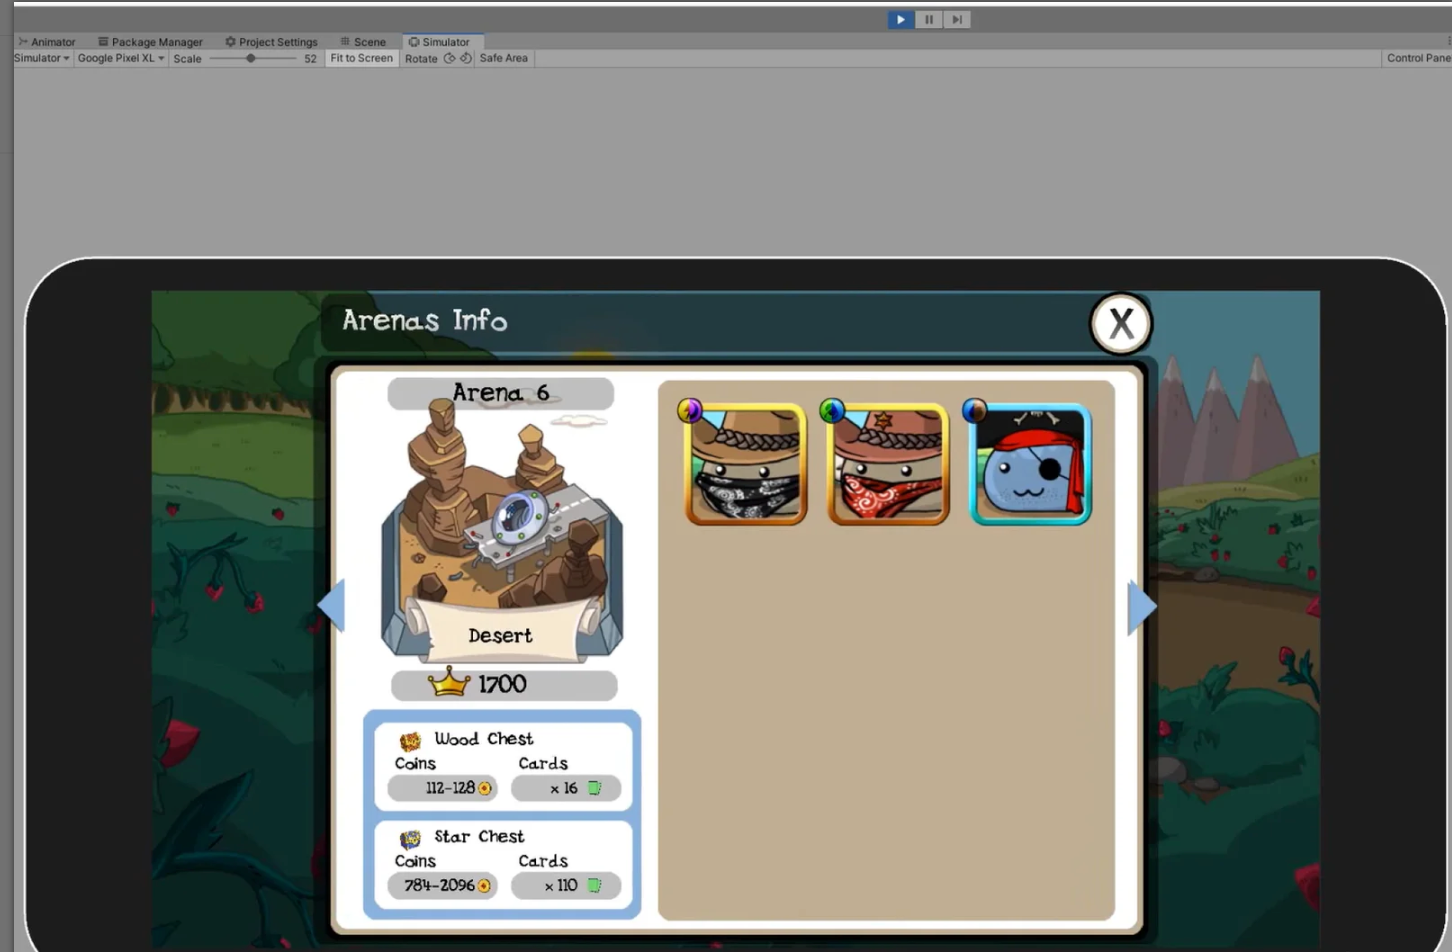Click the blue badge on pirate card
This screenshot has height=952, width=1452.
(x=975, y=410)
